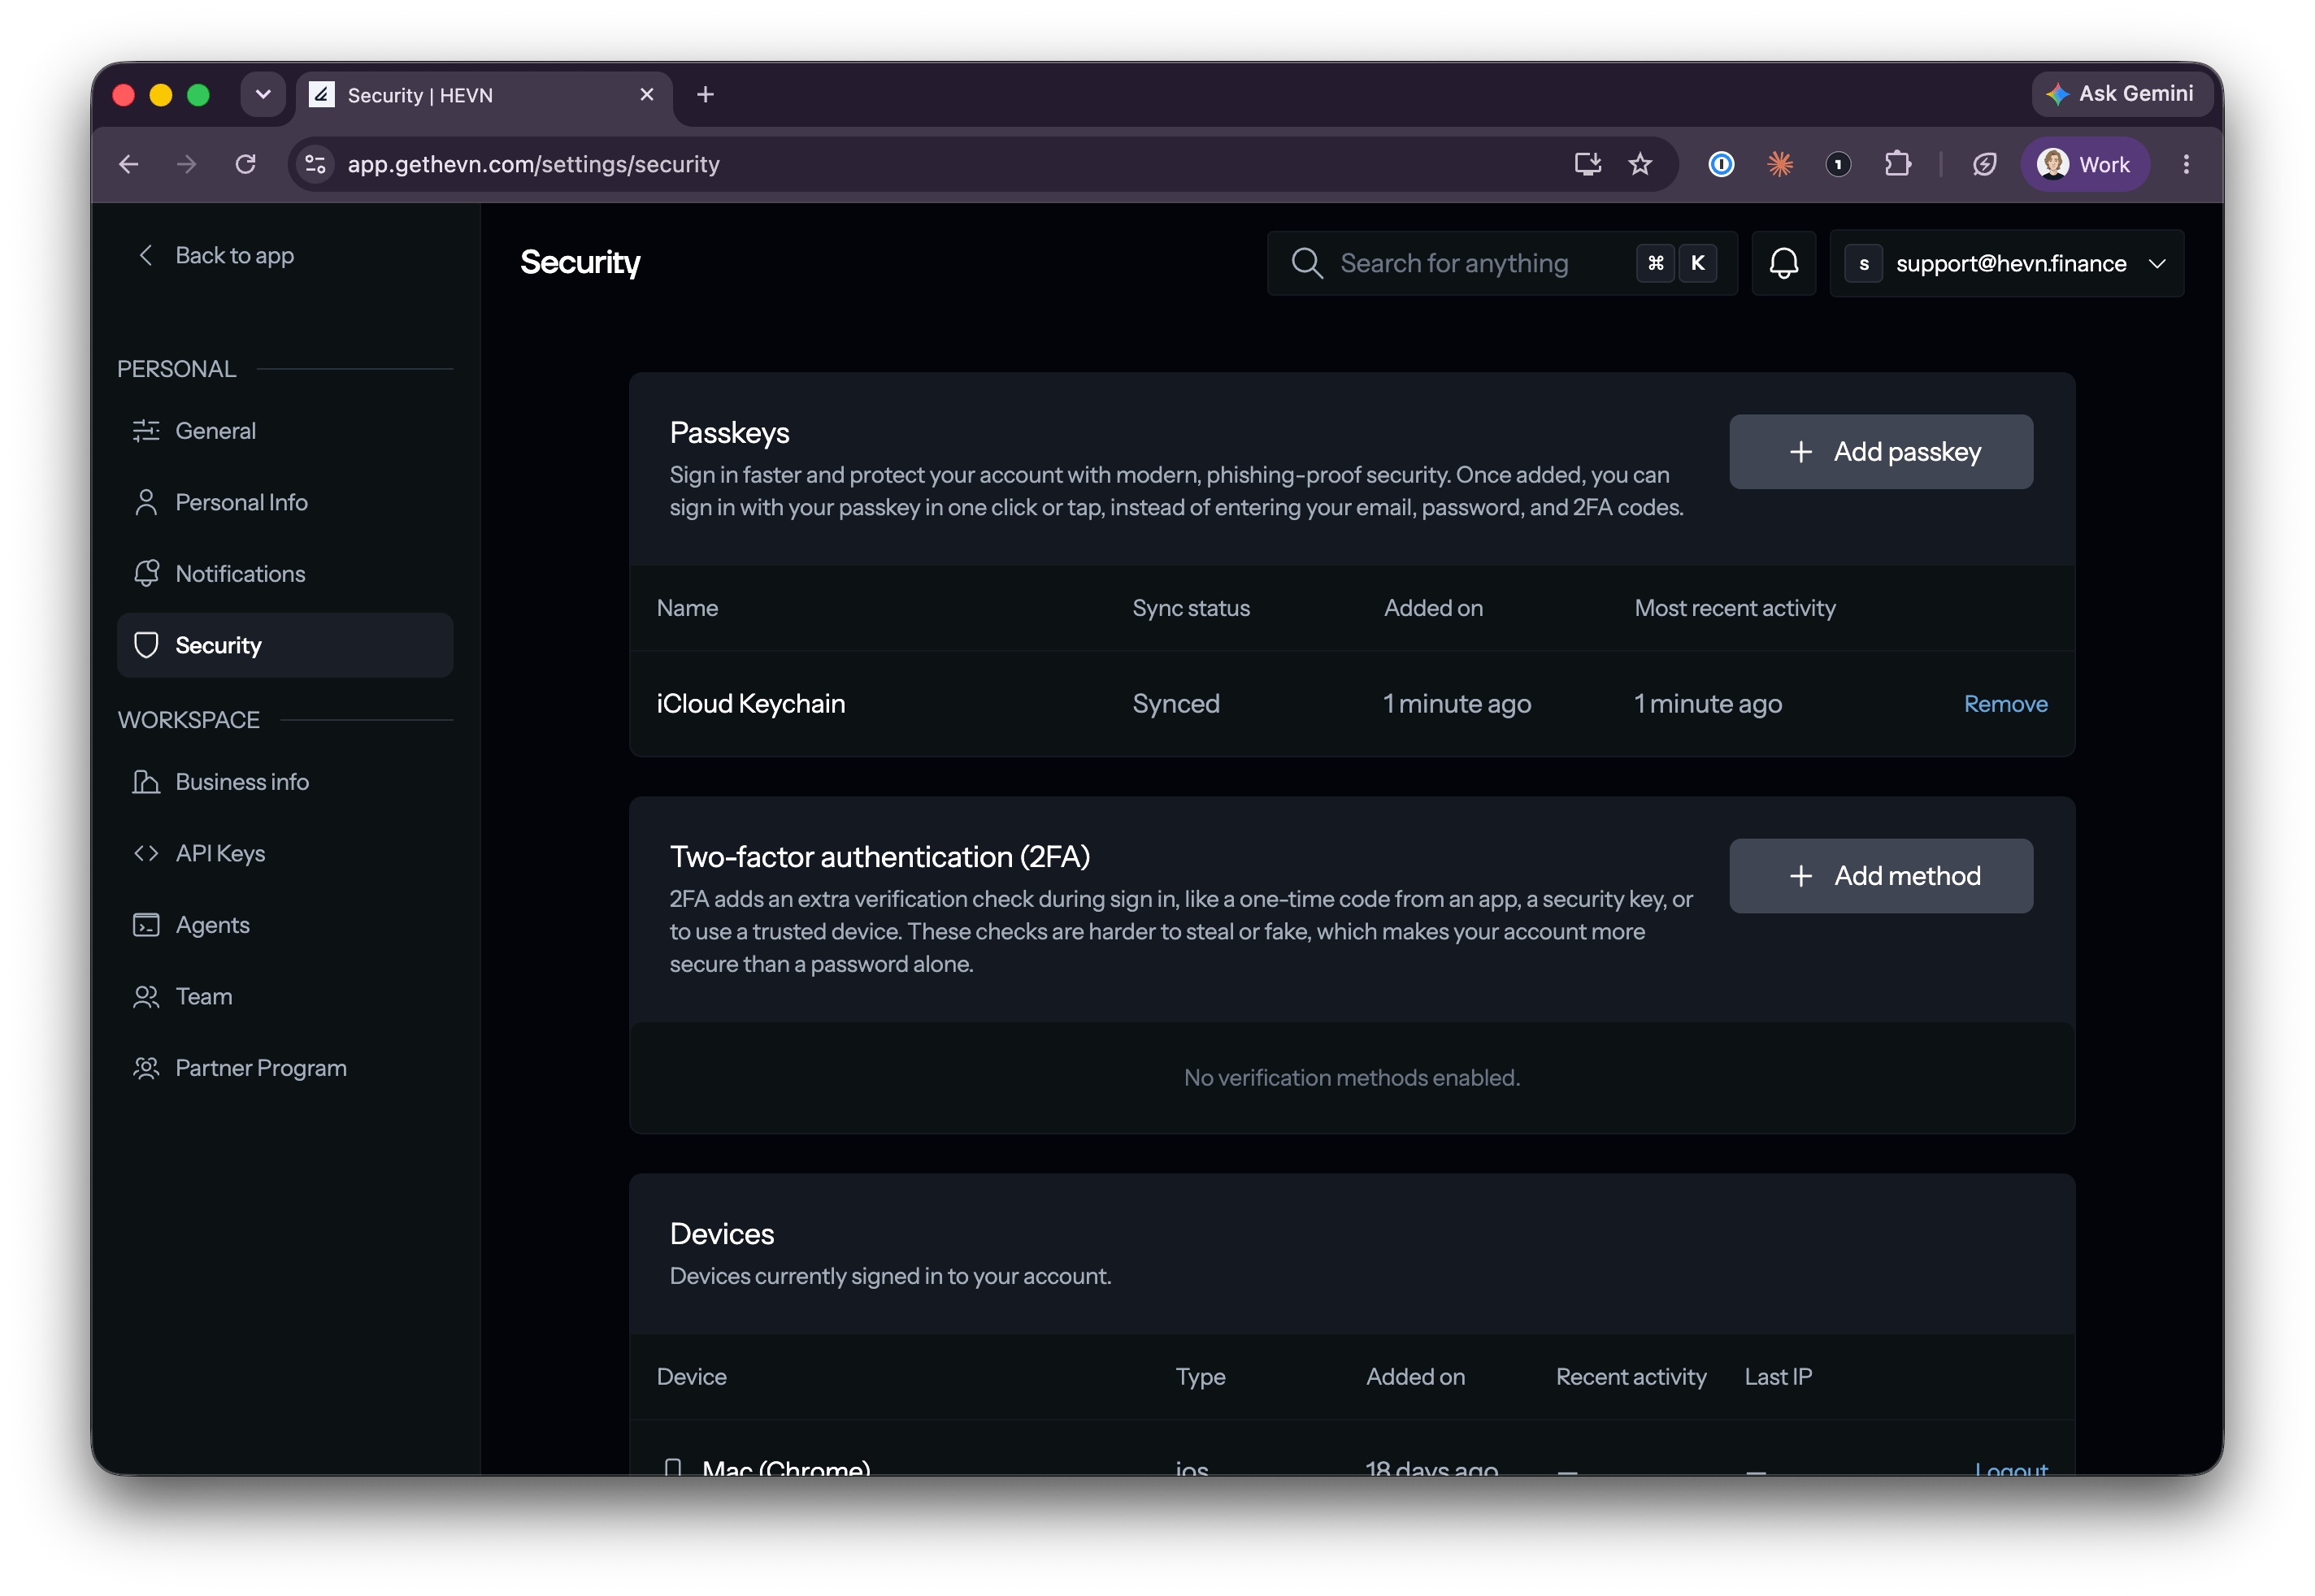The height and width of the screenshot is (1596, 2315).
Task: Click the browser forward arrow
Action: coord(187,164)
